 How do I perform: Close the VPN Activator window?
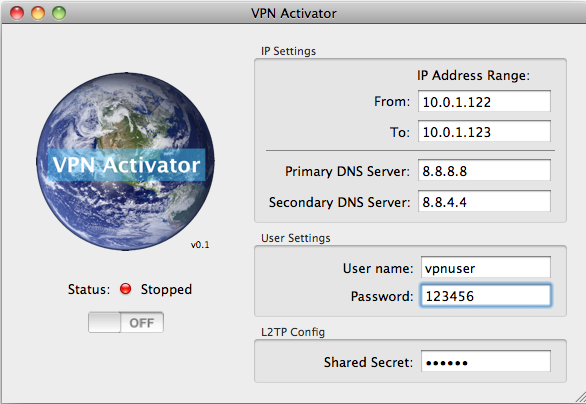pos(17,13)
